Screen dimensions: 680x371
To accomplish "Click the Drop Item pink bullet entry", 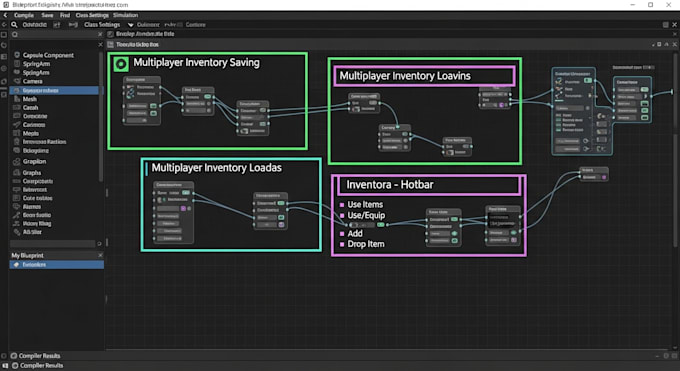I will [x=362, y=244].
